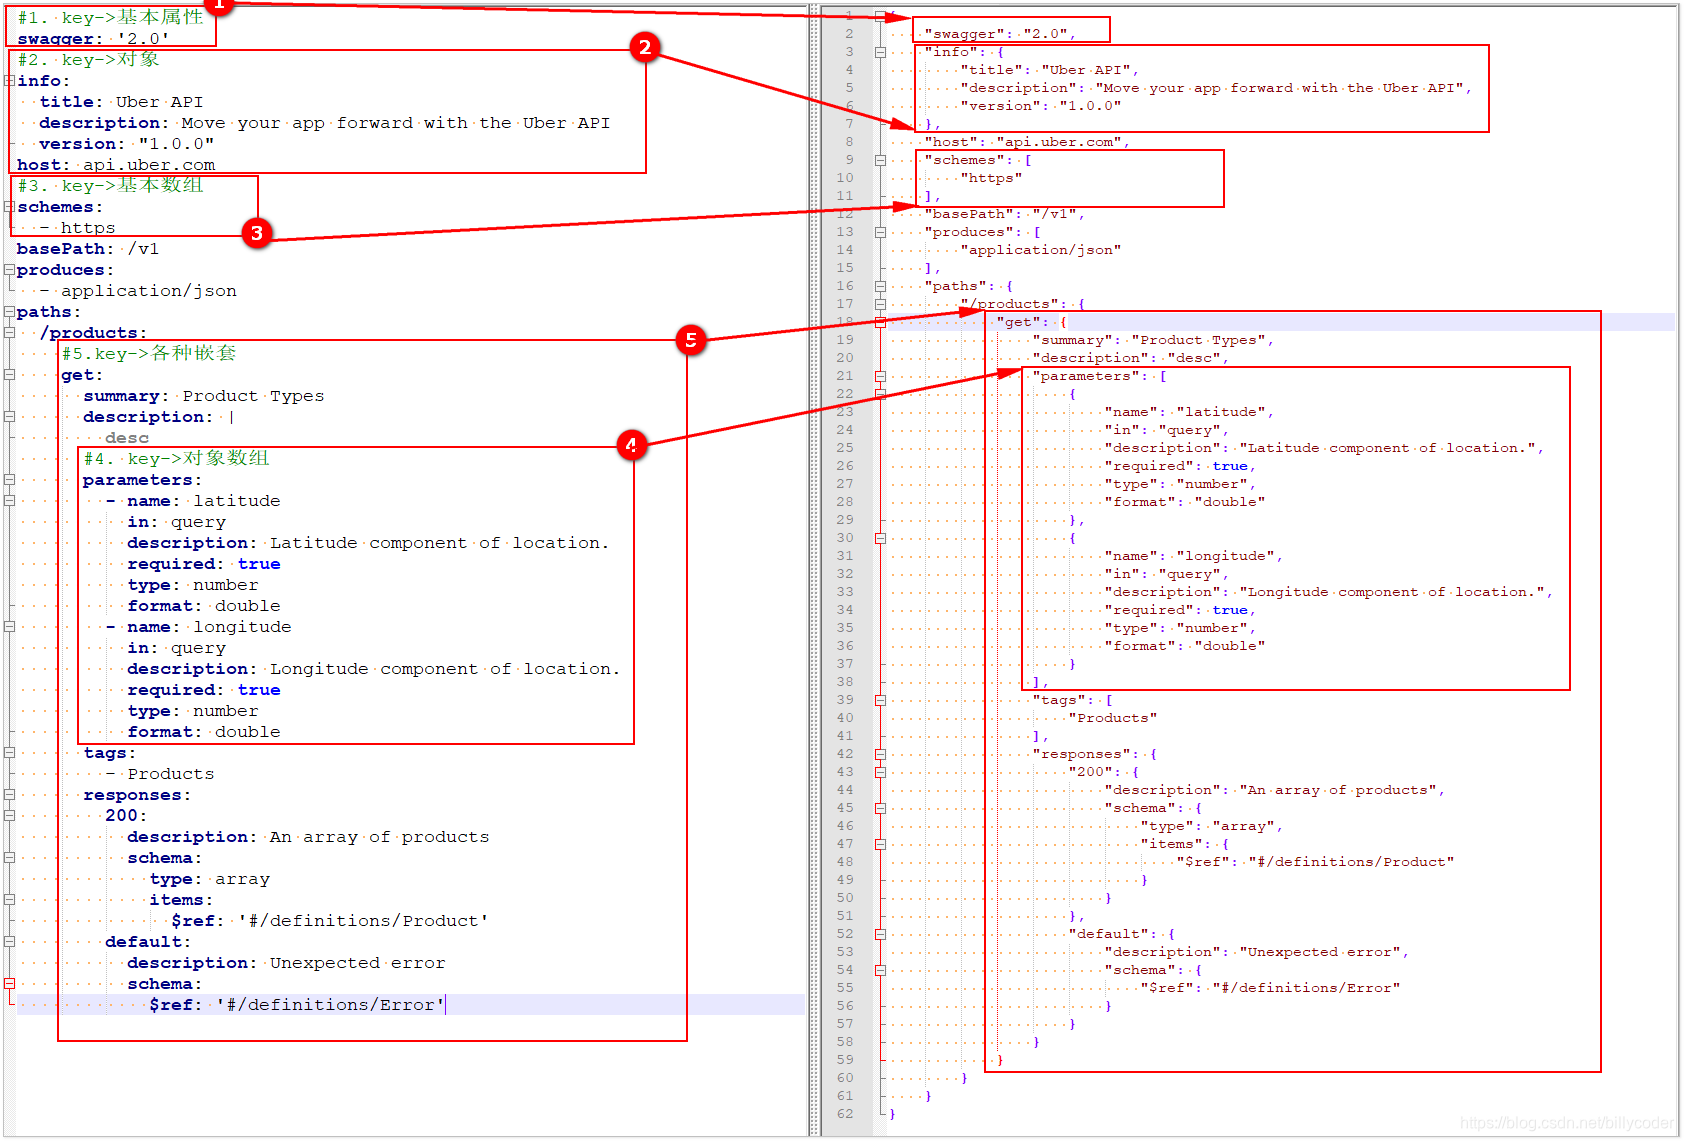Click YAML line "title: Uber API"
This screenshot has height=1141, width=1684.
pos(121,102)
